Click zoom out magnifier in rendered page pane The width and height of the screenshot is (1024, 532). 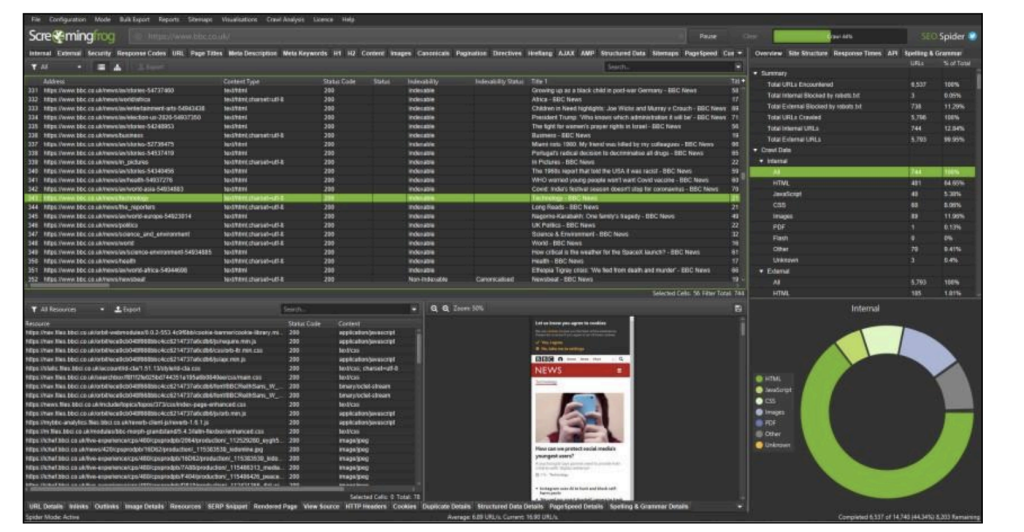[x=434, y=309]
